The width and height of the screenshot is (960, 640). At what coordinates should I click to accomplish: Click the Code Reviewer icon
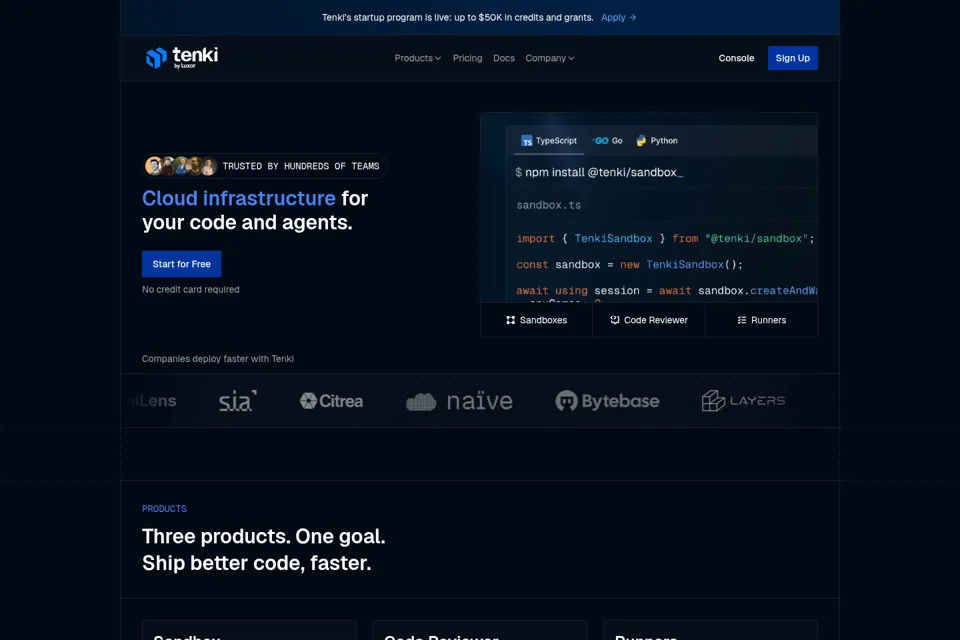click(615, 320)
